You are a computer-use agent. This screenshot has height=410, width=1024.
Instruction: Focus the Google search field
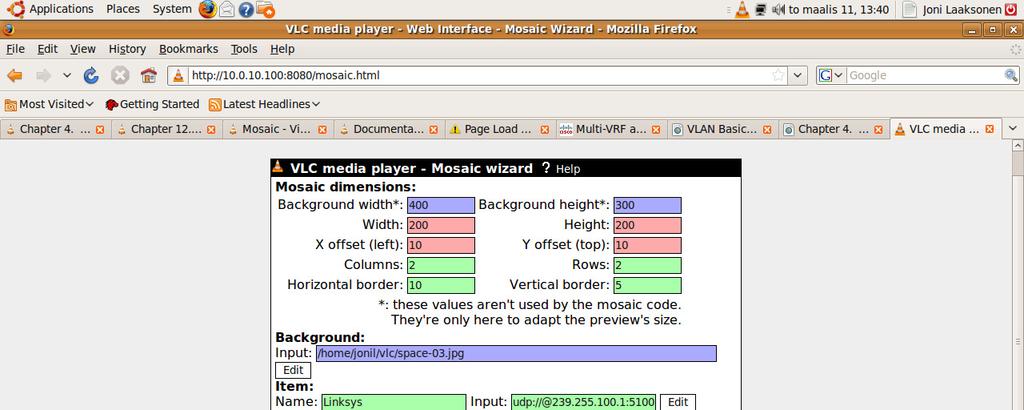[924, 75]
